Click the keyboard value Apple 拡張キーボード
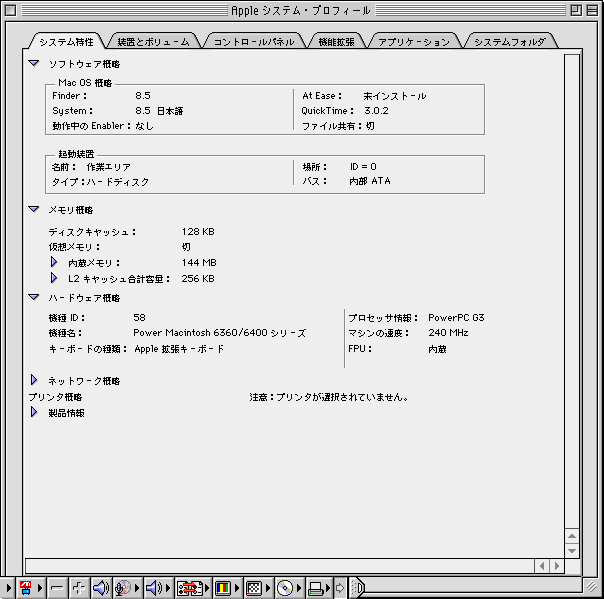The width and height of the screenshot is (604, 599). [x=179, y=349]
